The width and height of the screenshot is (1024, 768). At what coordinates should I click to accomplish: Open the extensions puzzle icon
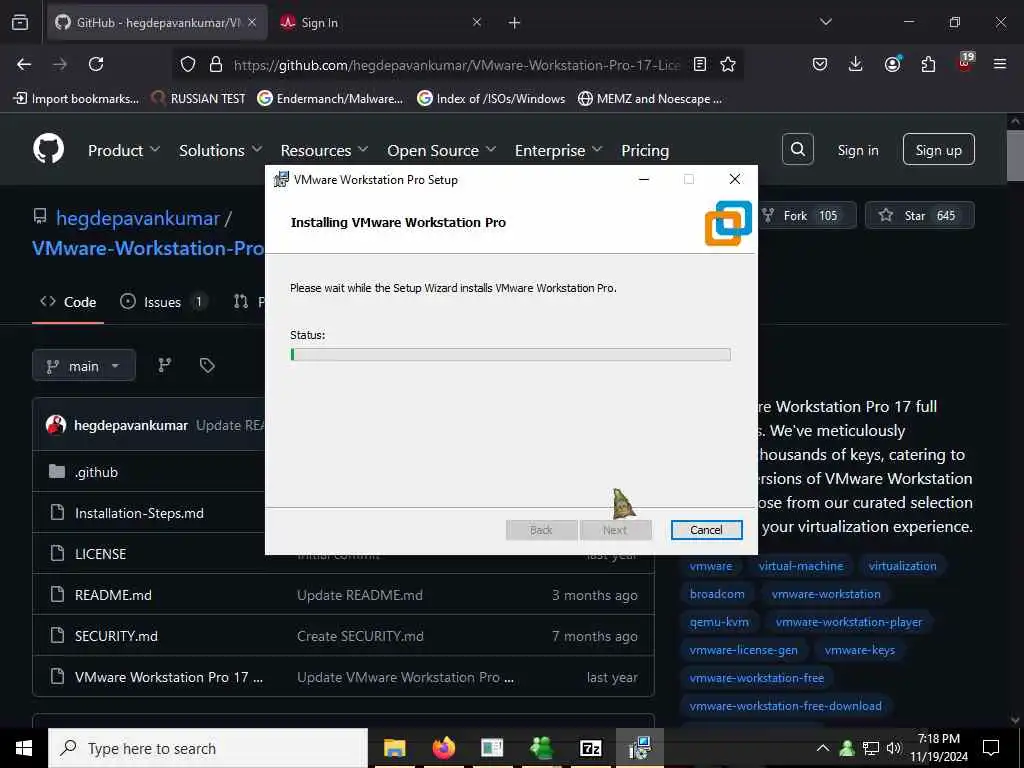(x=928, y=64)
